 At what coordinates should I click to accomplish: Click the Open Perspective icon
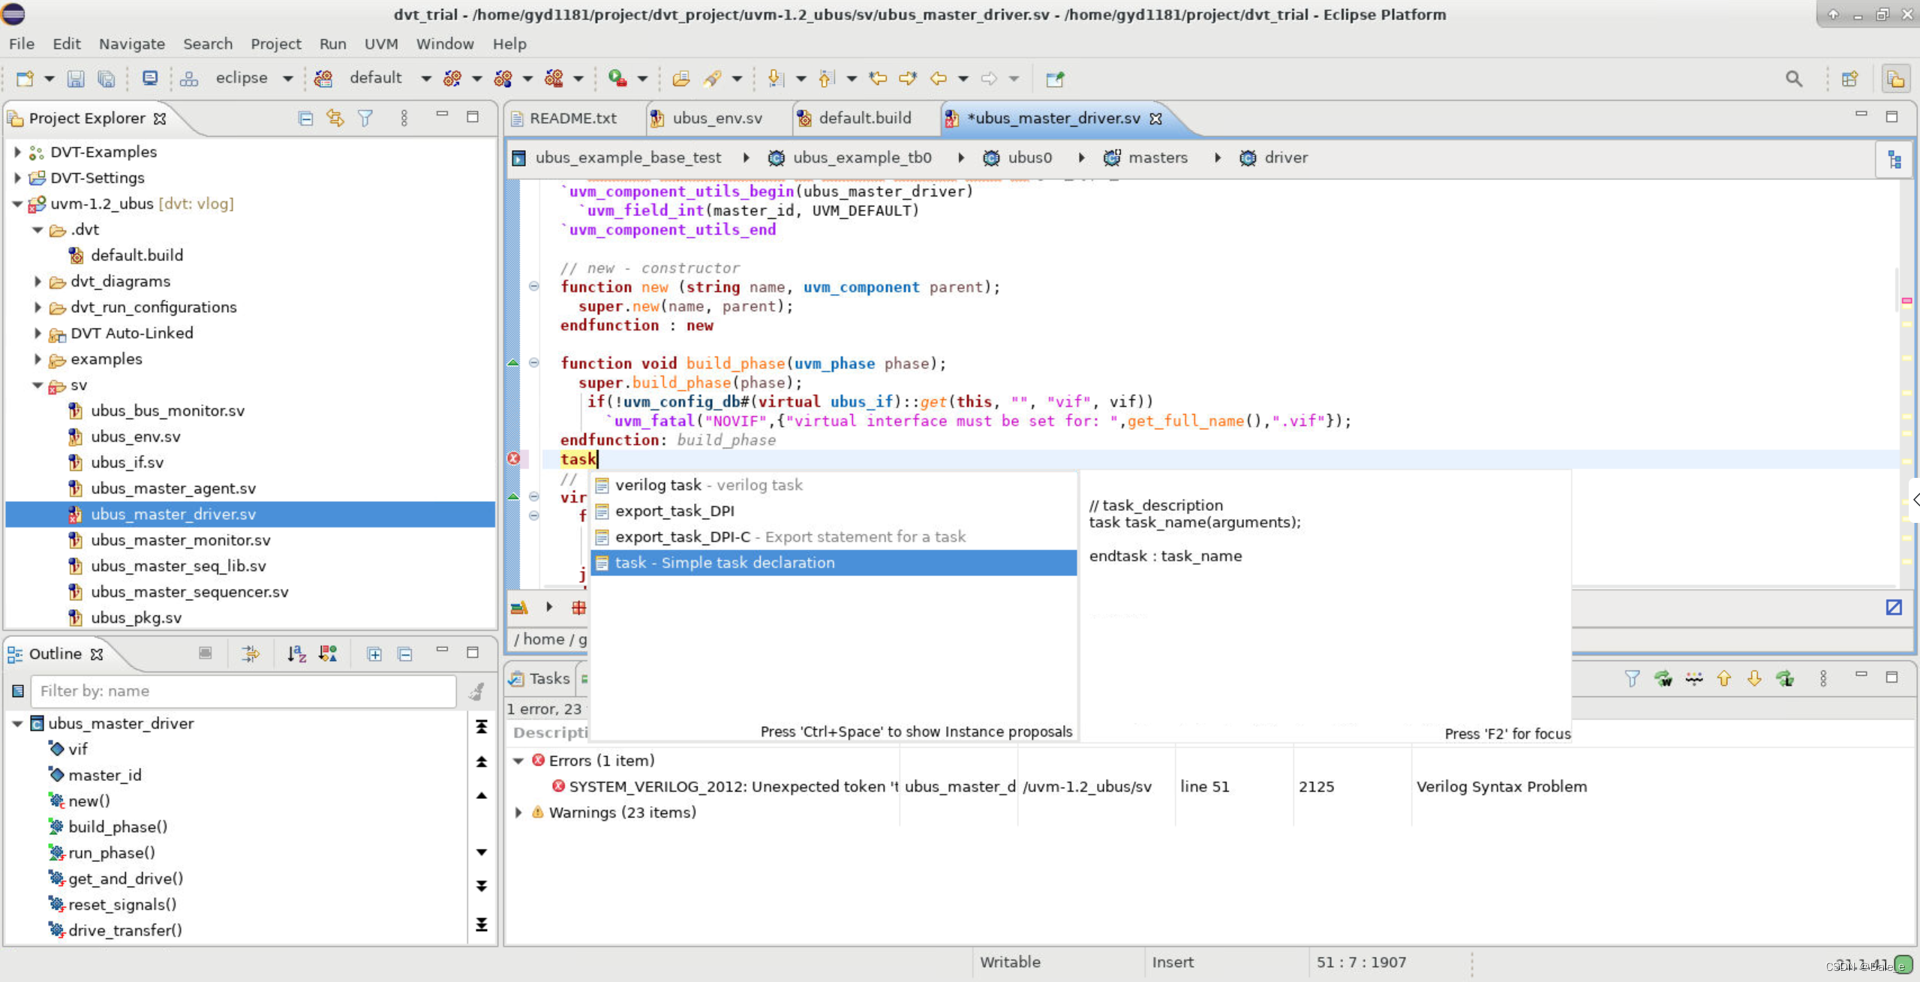(1849, 78)
